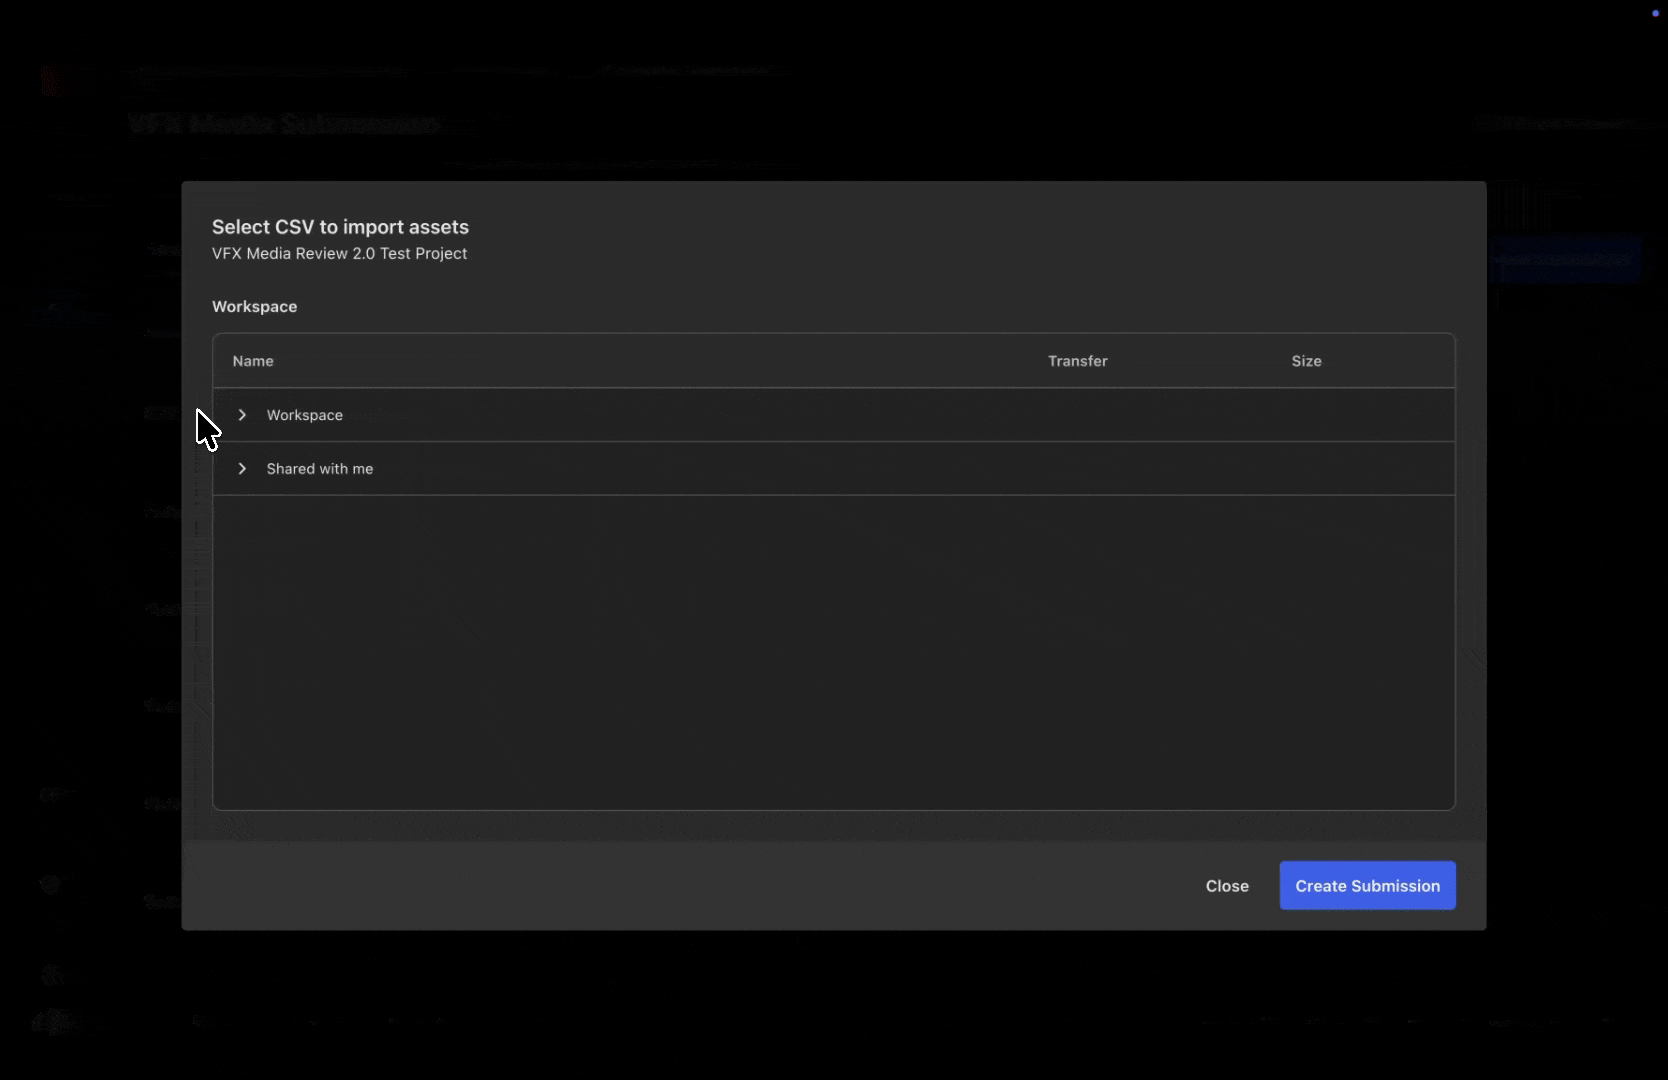Screen dimensions: 1668x1080
Task: Click the Create Submission button
Action: tap(1367, 886)
